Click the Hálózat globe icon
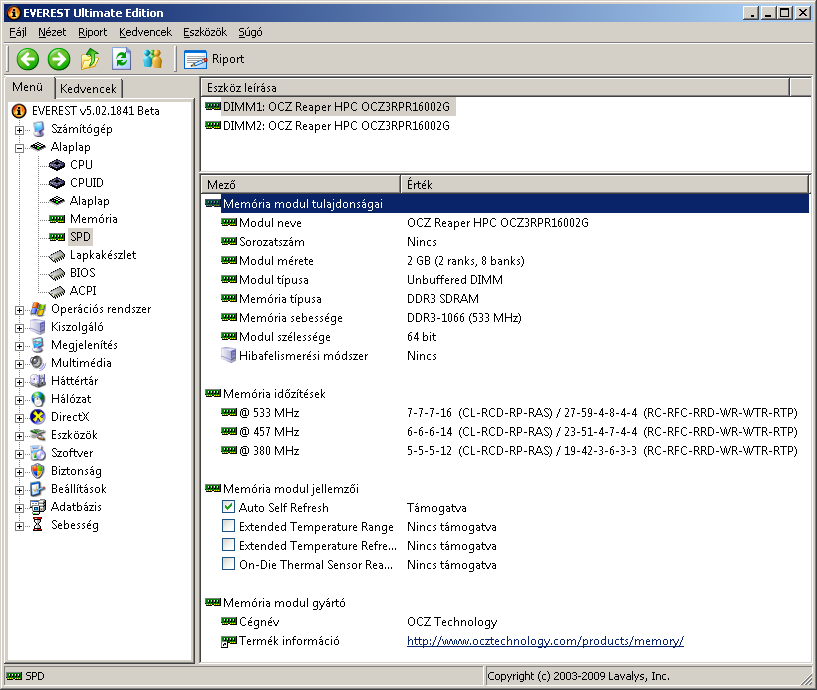The image size is (817, 690). 38,399
